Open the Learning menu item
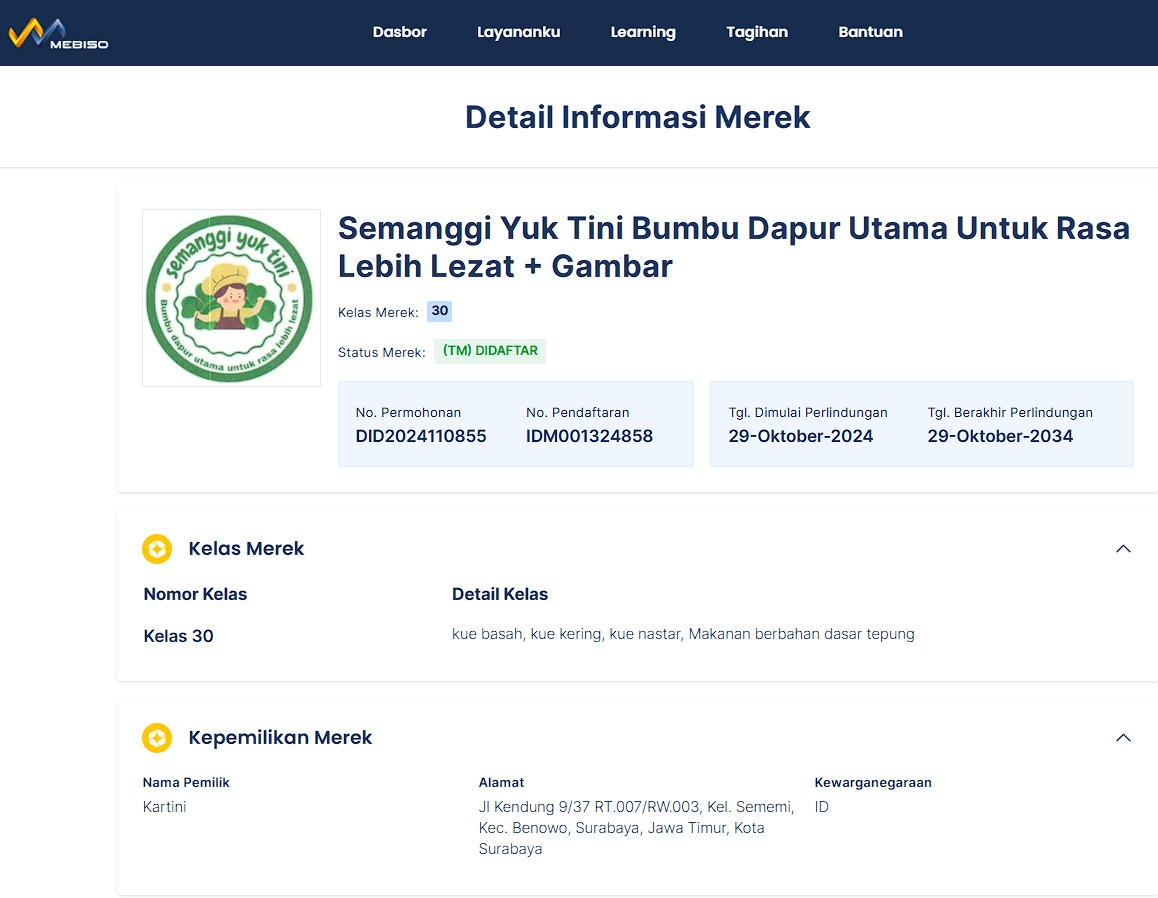This screenshot has width=1158, height=898. point(643,32)
